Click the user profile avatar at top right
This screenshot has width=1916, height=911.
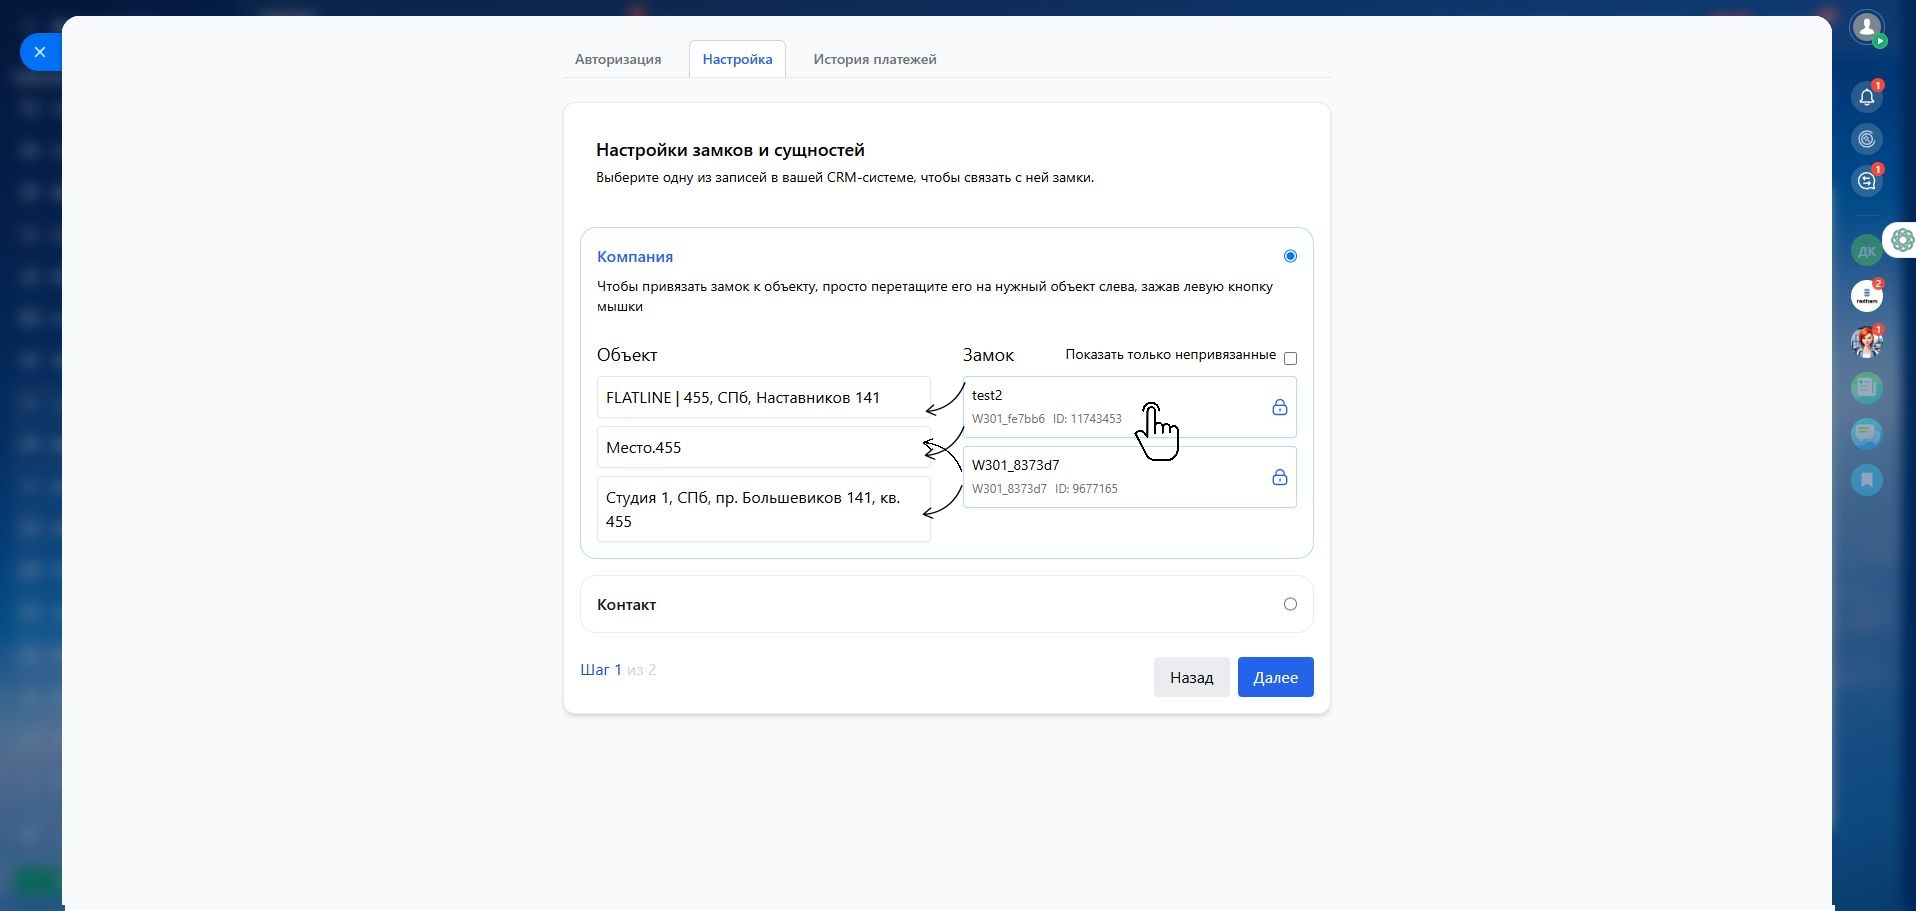1866,27
